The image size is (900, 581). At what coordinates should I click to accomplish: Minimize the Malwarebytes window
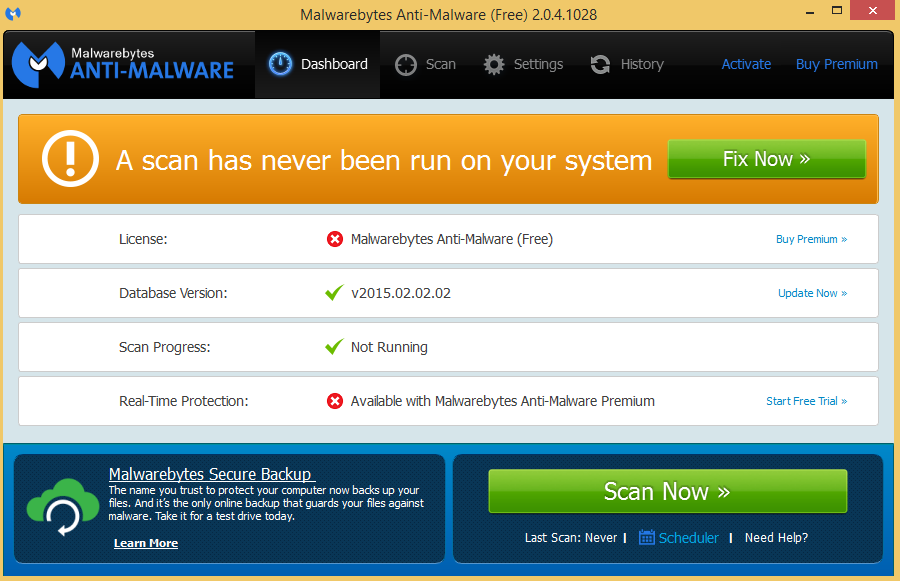coord(810,11)
